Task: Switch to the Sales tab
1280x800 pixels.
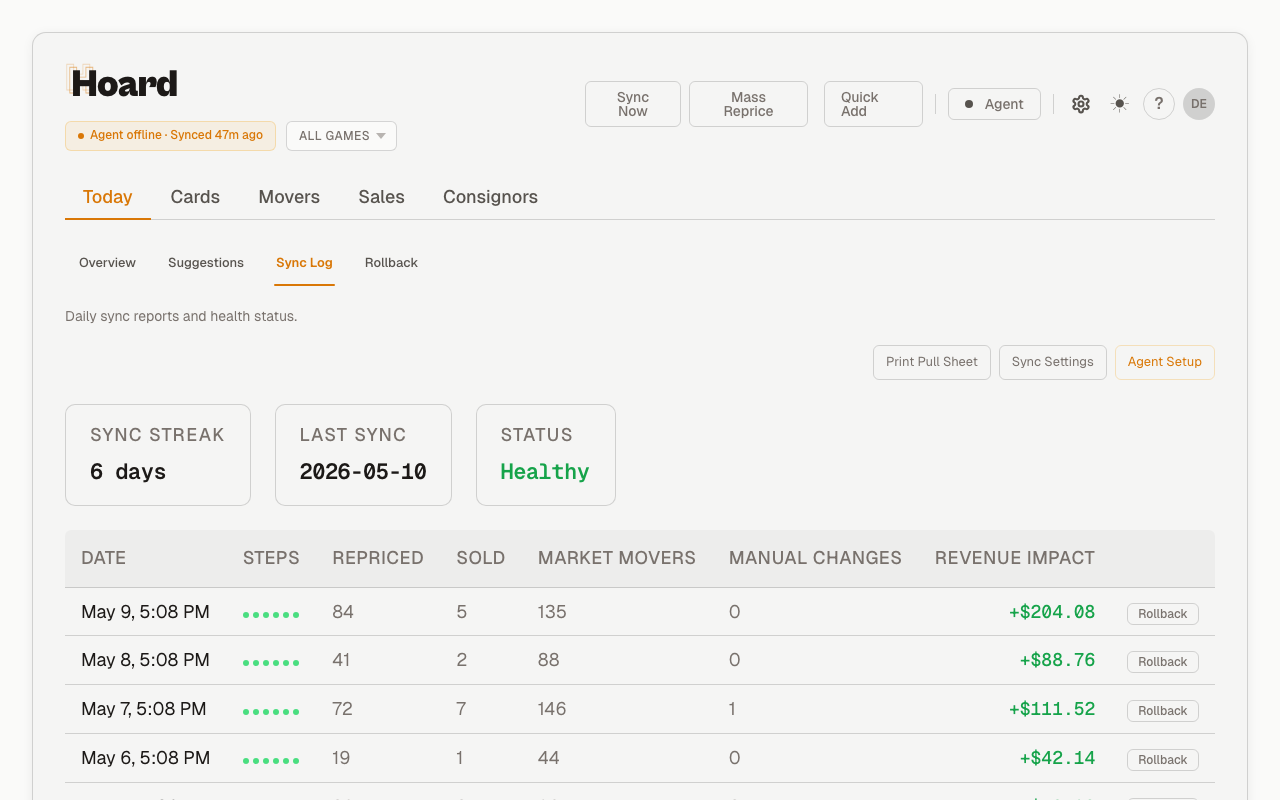Action: (x=382, y=197)
